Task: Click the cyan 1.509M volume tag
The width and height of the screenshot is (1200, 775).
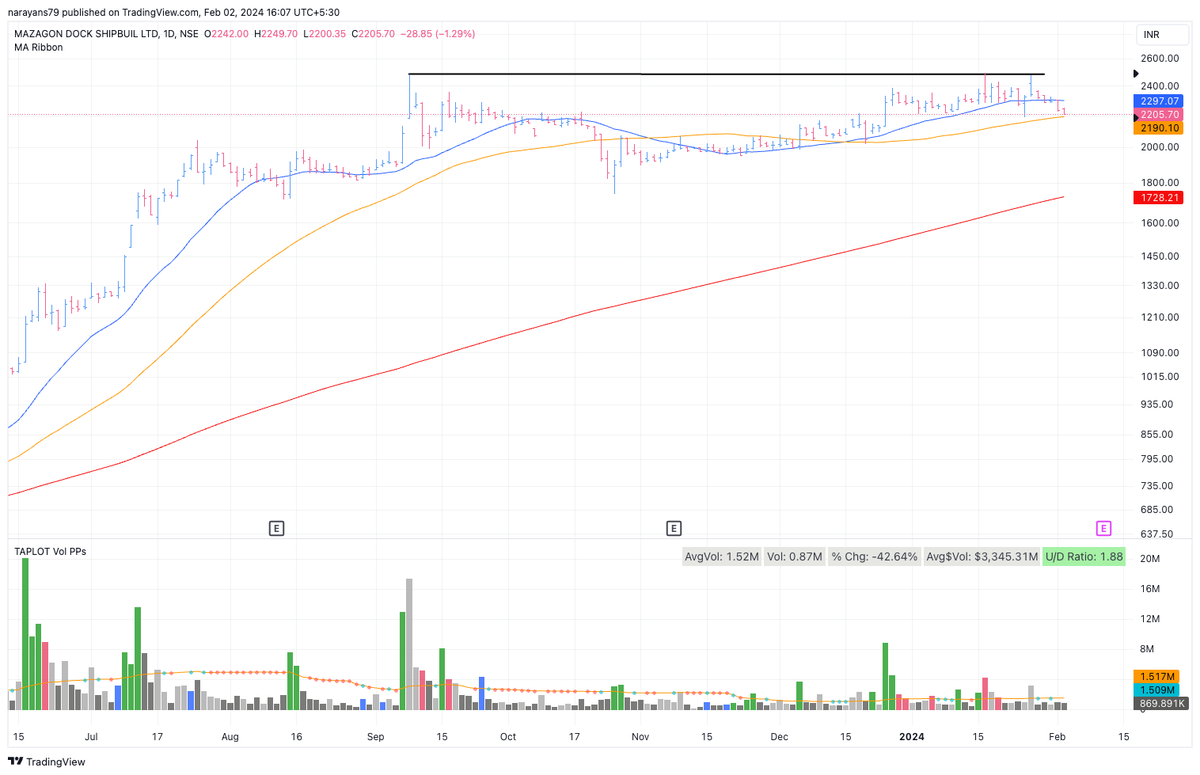Action: (x=1158, y=690)
